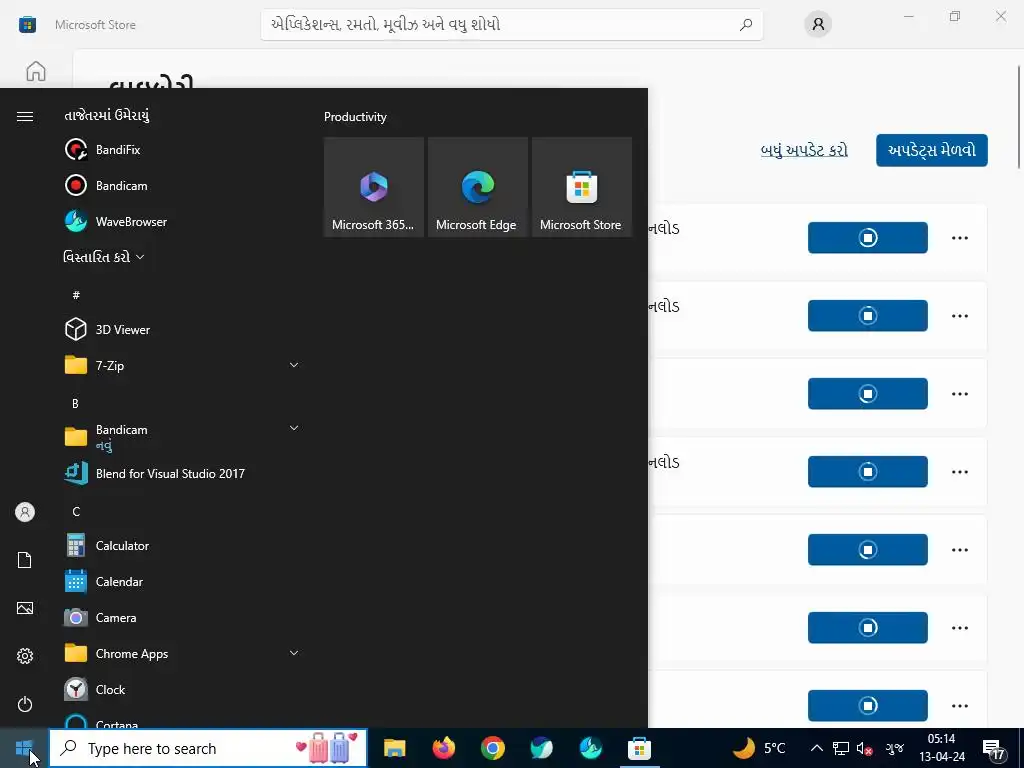
Task: Click the Windows Start button
Action: (24, 748)
